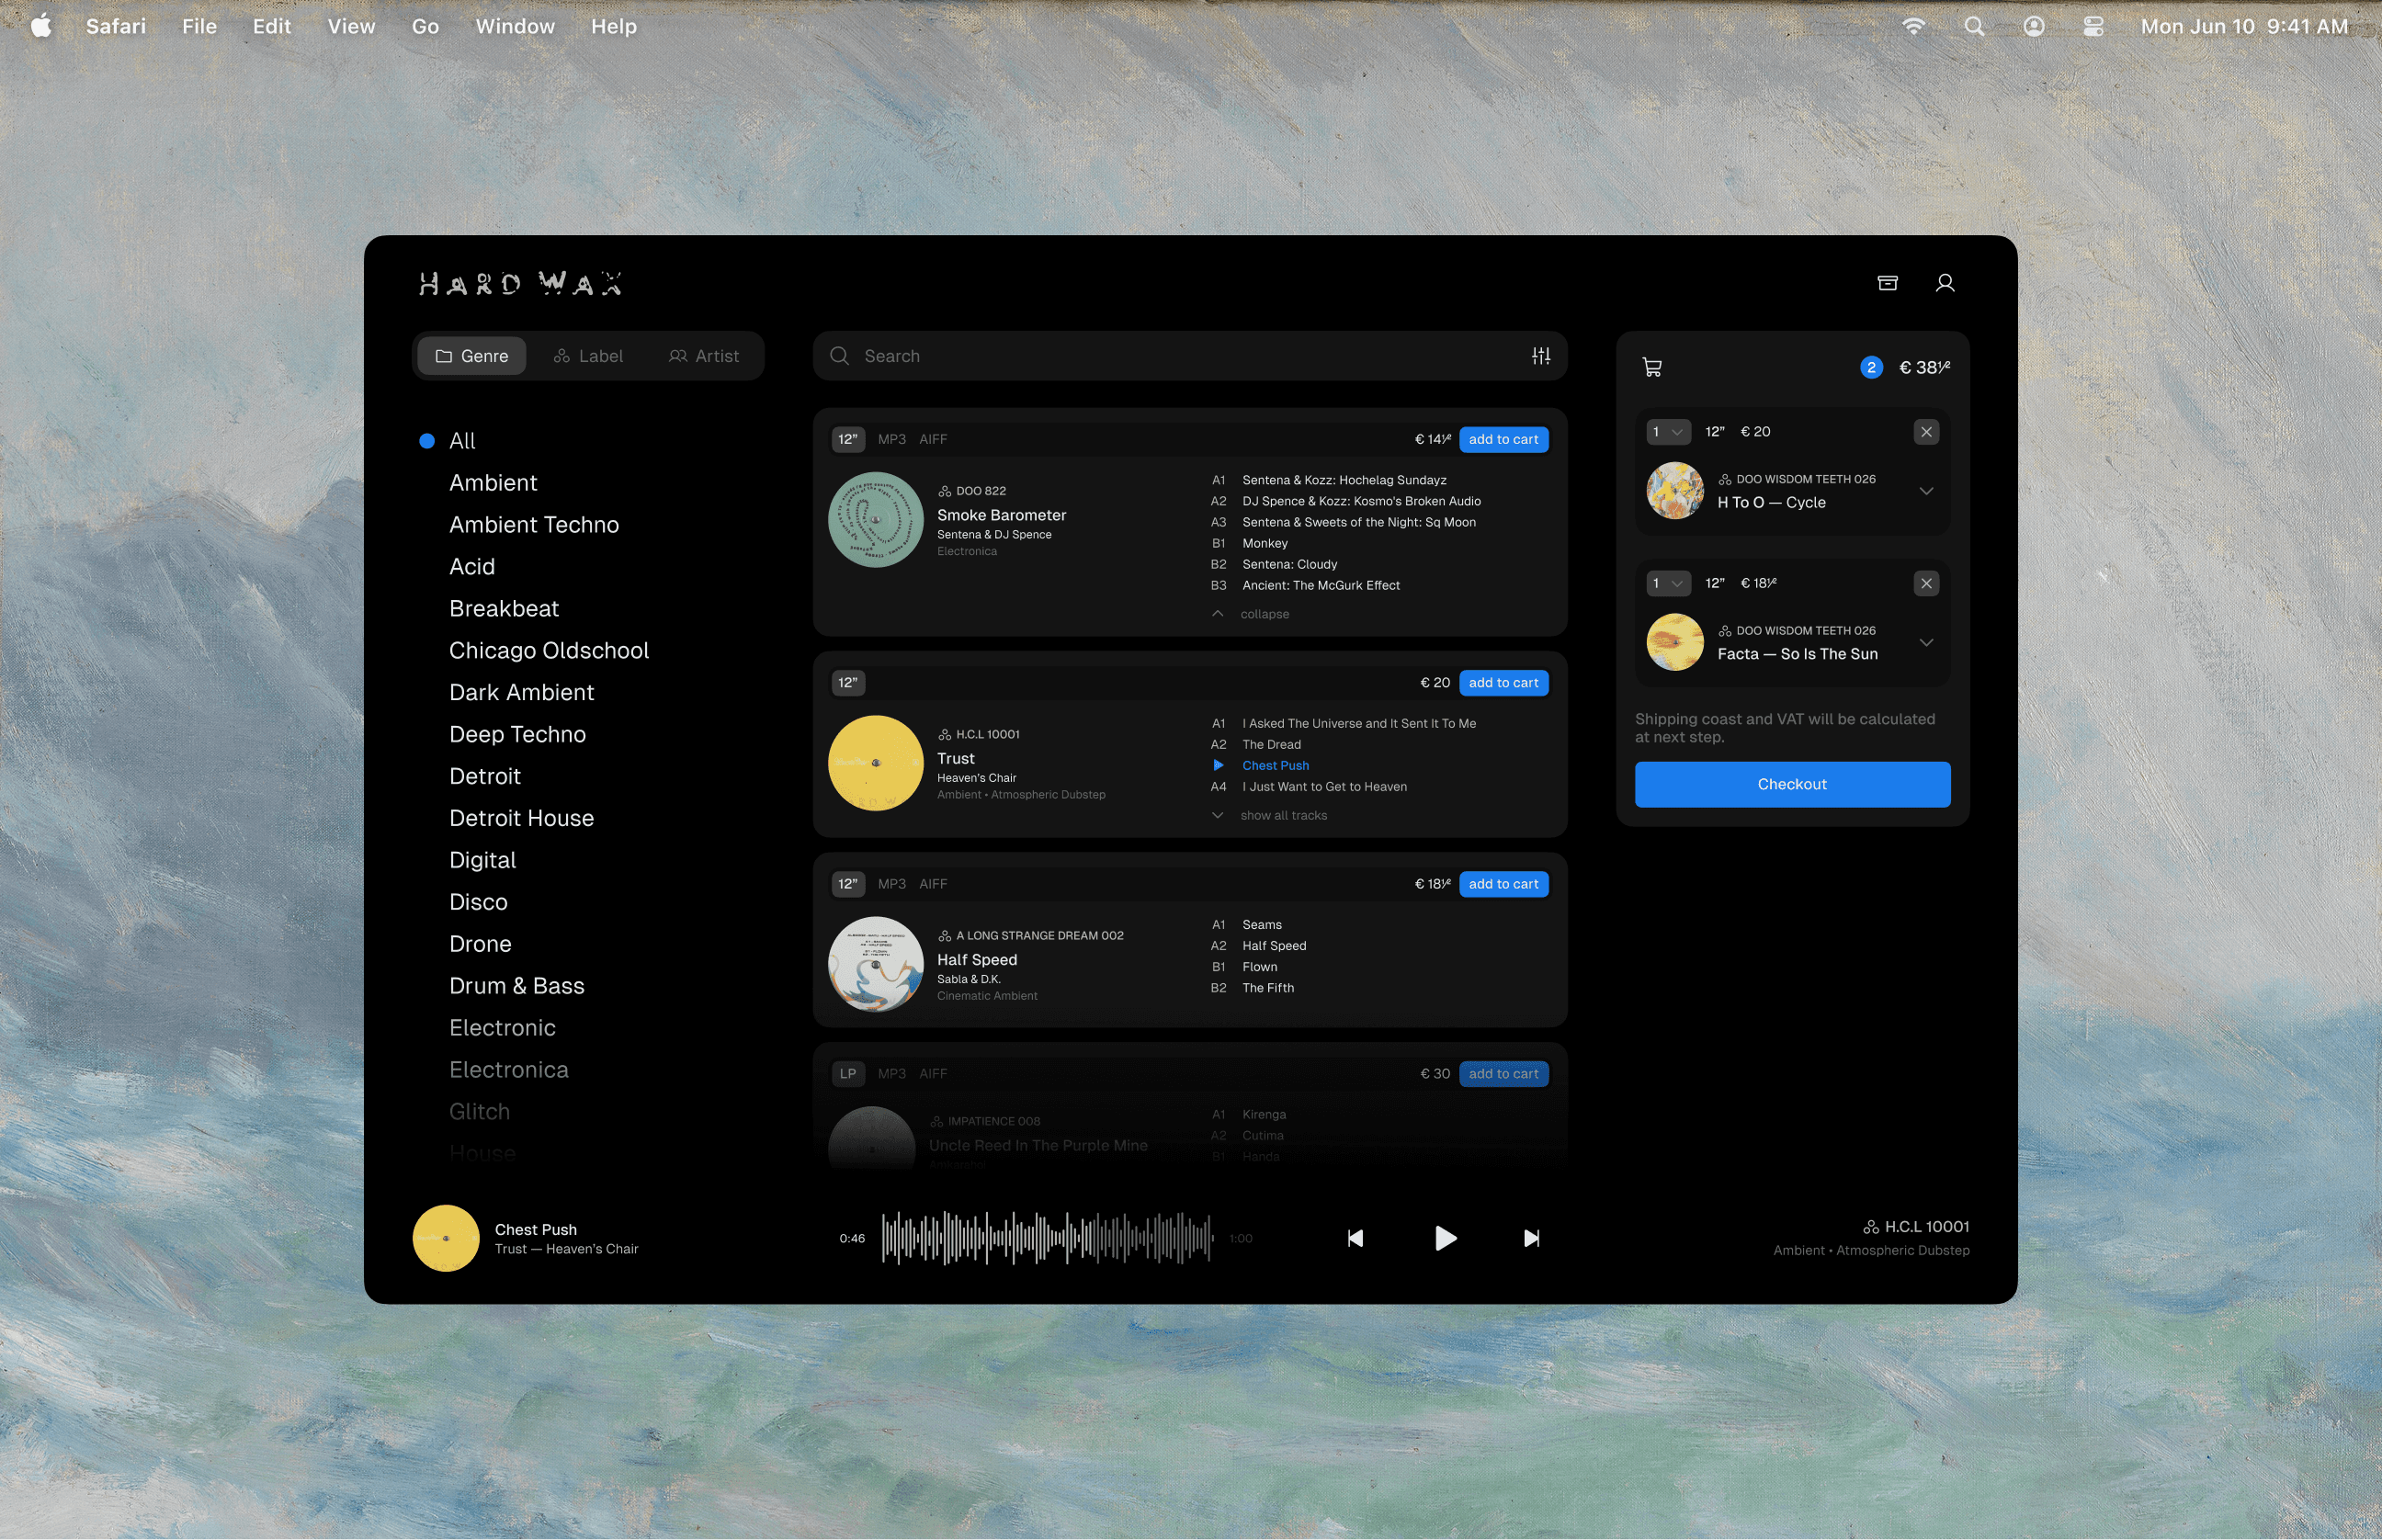The width and height of the screenshot is (2382, 1540).
Task: Select the All genre radio option
Action: coord(427,441)
